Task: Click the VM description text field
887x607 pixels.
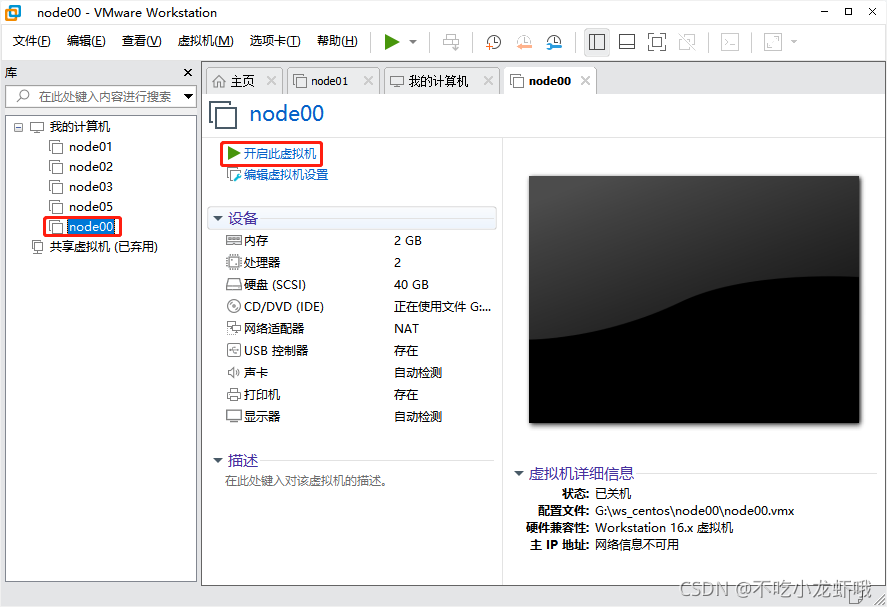Action: (x=306, y=481)
